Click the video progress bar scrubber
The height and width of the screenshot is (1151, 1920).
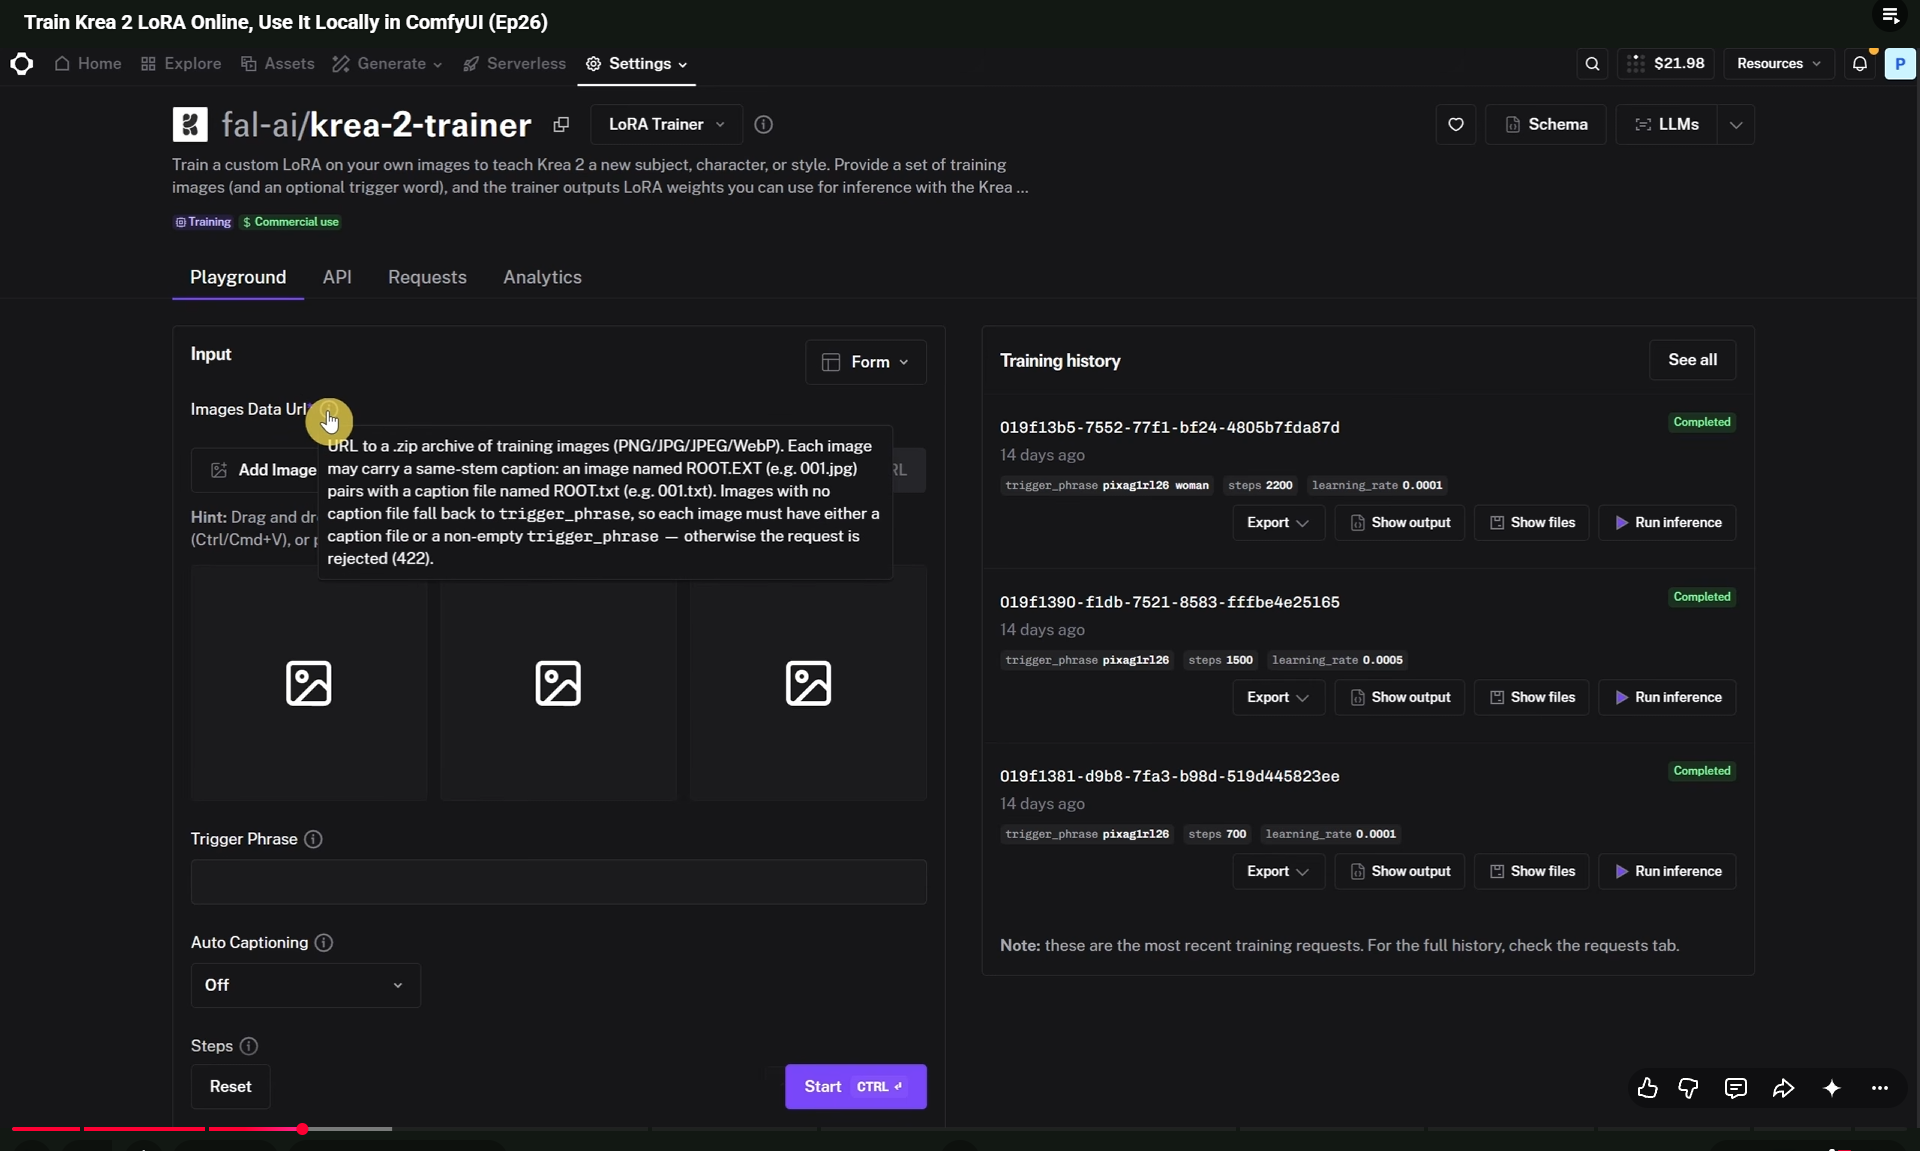pos(302,1129)
